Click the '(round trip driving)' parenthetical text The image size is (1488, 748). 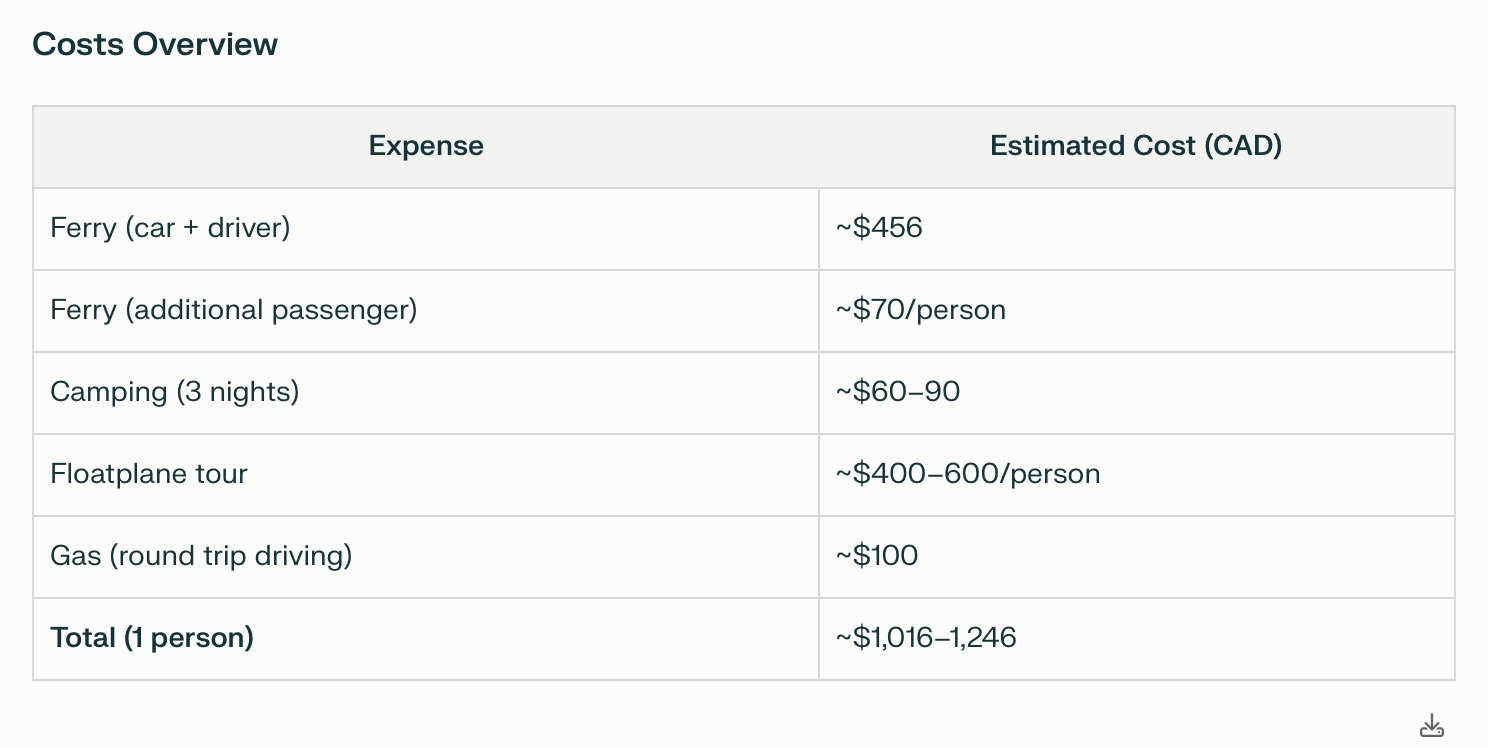[232, 556]
